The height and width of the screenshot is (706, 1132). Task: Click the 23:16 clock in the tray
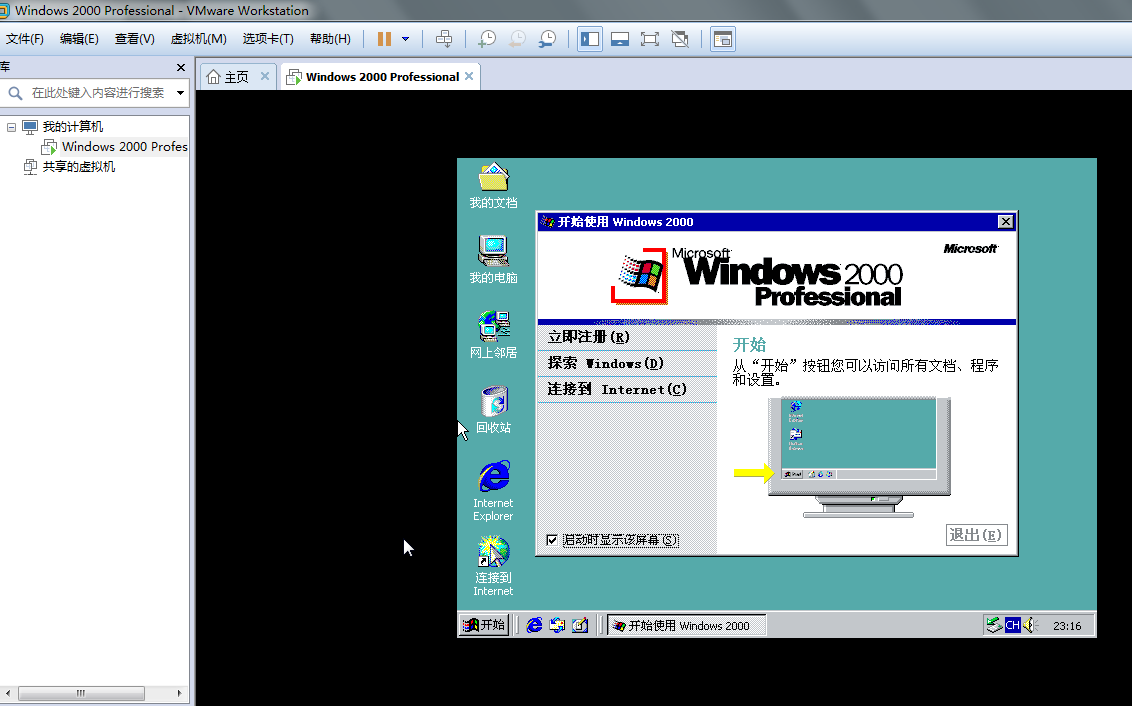pyautogui.click(x=1067, y=626)
